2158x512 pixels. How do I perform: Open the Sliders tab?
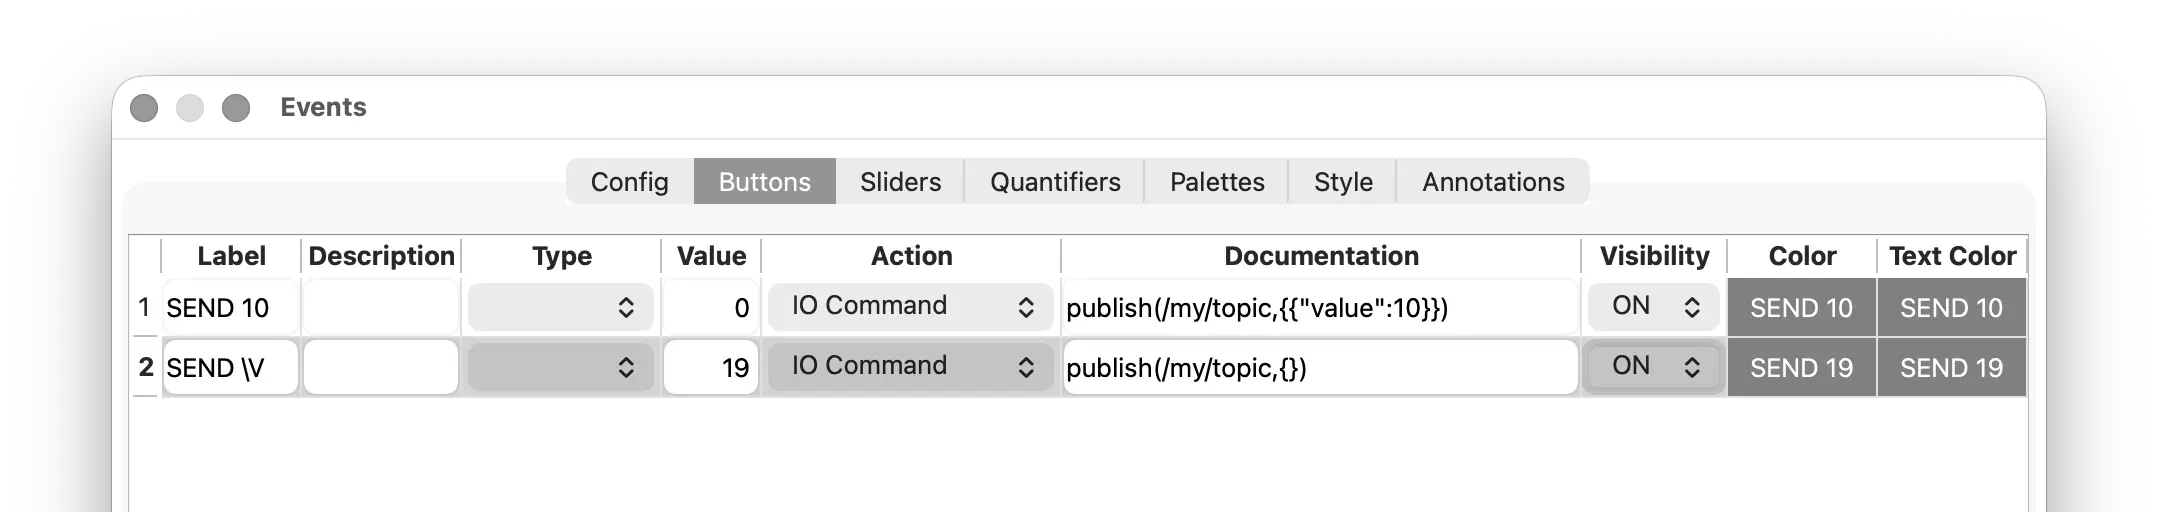900,182
